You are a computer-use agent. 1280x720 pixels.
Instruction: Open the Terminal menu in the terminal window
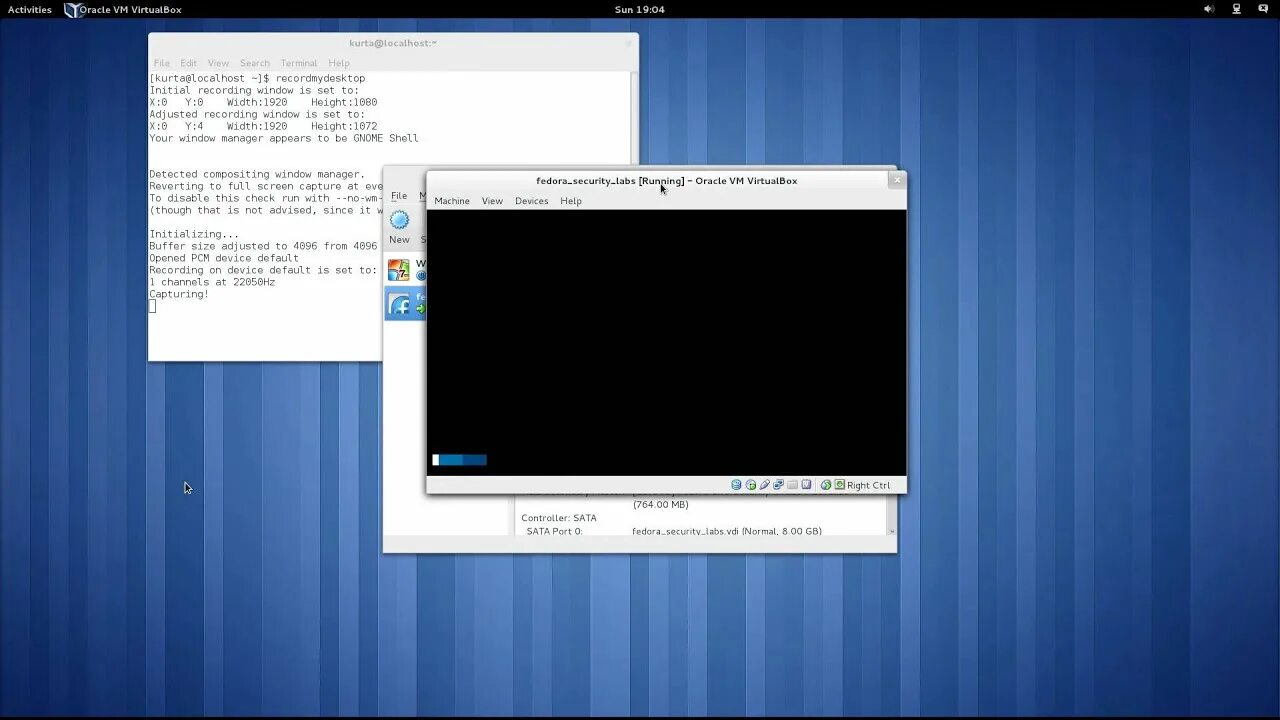pyautogui.click(x=298, y=63)
